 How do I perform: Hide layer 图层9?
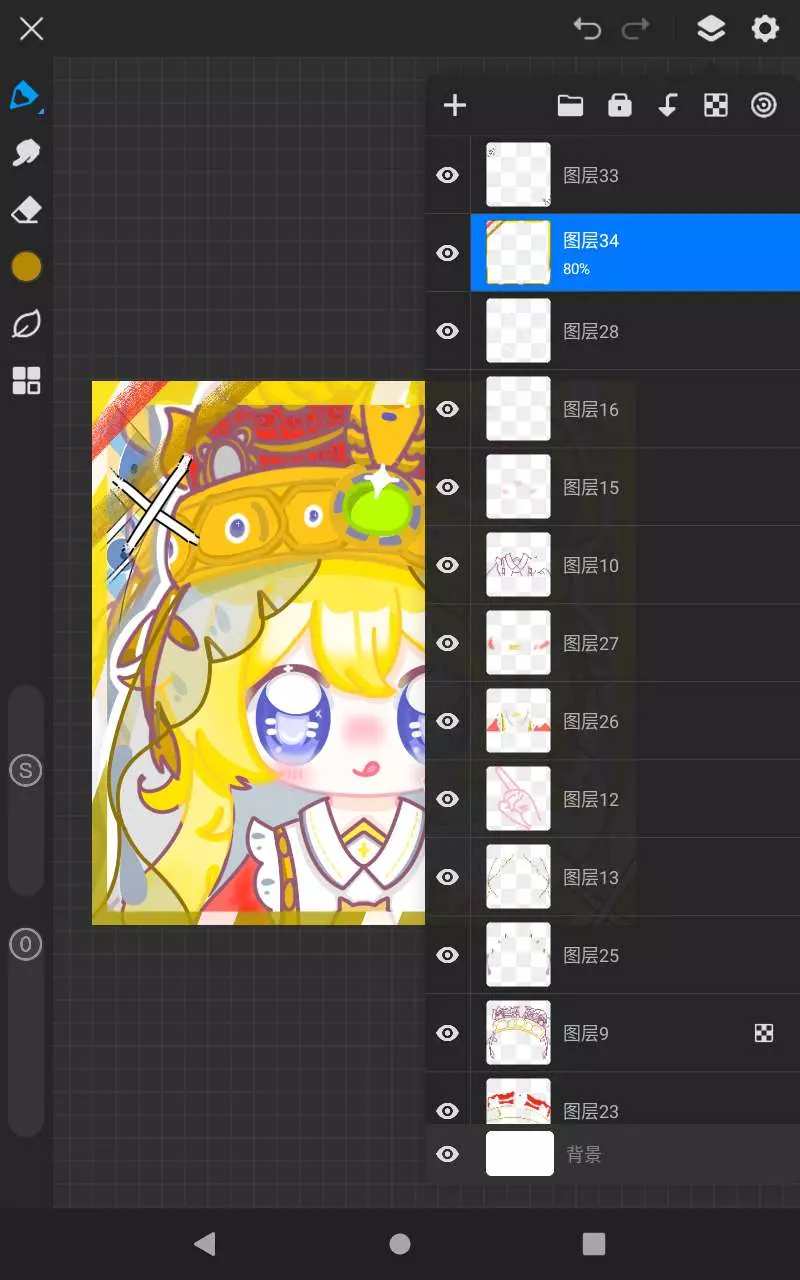[x=448, y=1033]
